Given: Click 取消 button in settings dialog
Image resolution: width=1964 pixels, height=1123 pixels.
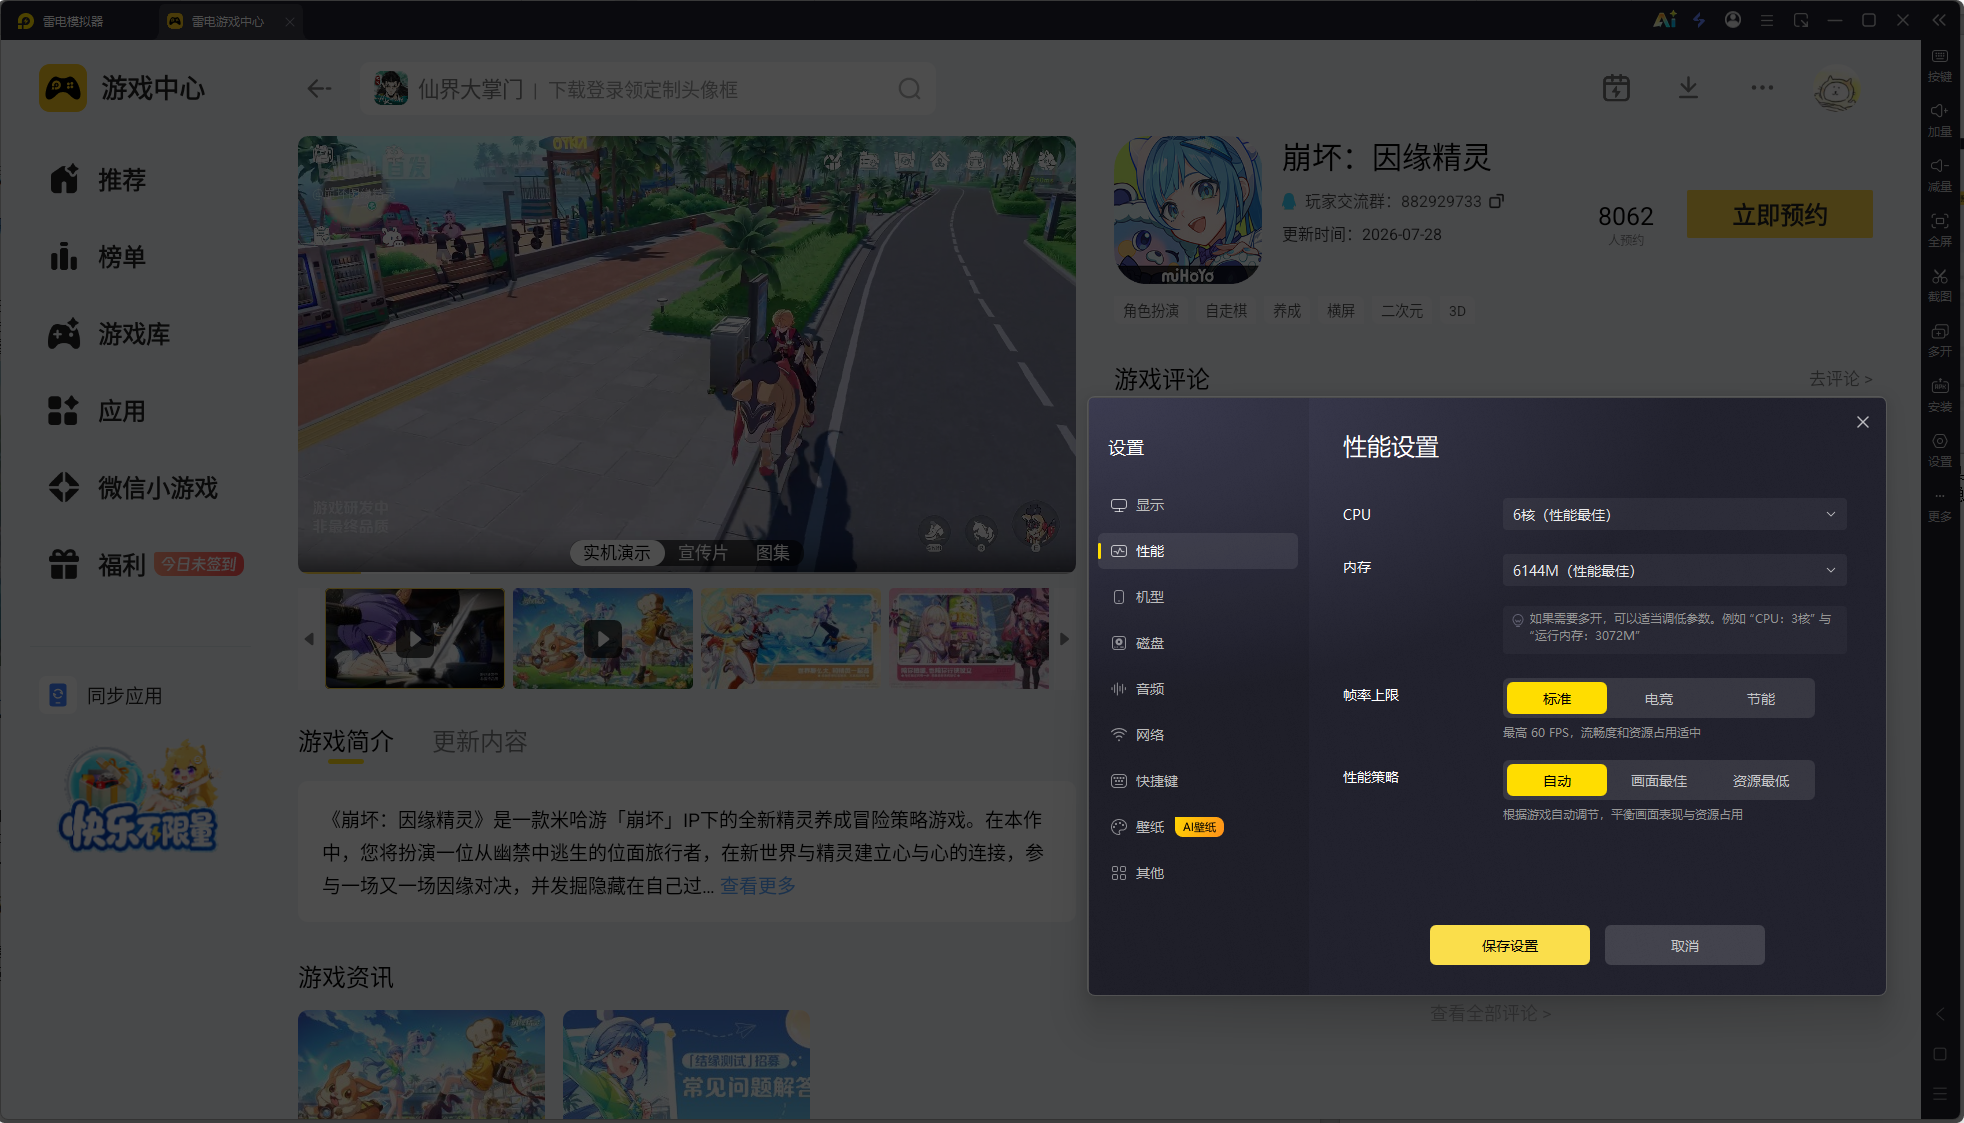Looking at the screenshot, I should [1684, 945].
